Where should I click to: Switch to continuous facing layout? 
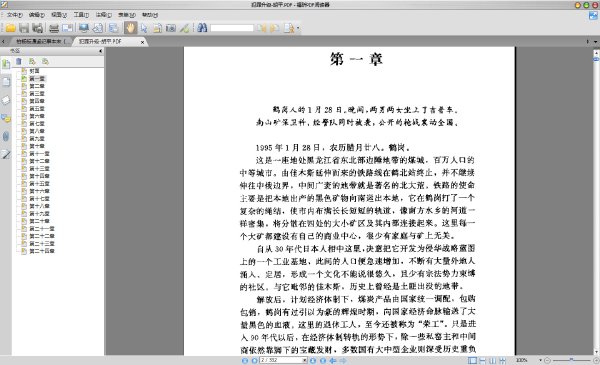(x=503, y=360)
